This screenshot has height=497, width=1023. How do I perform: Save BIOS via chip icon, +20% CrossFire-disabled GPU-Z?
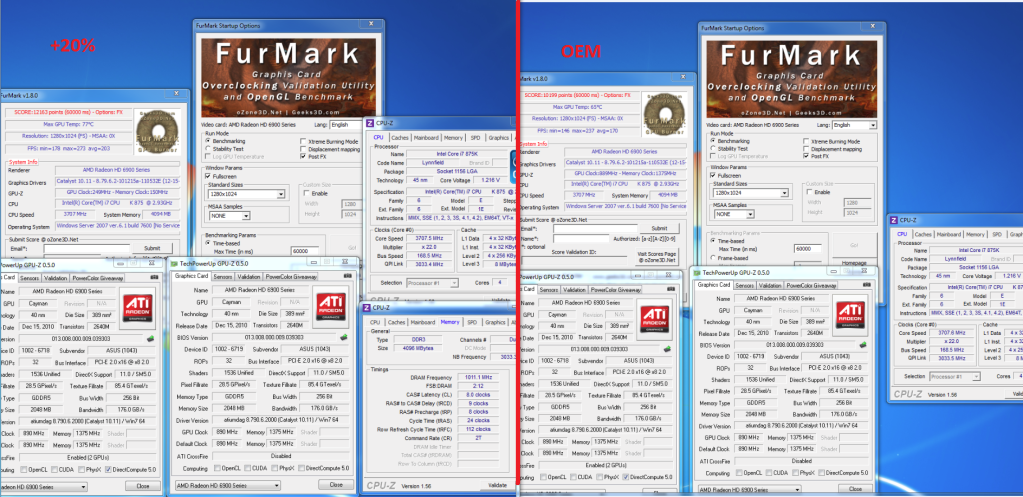click(x=344, y=337)
